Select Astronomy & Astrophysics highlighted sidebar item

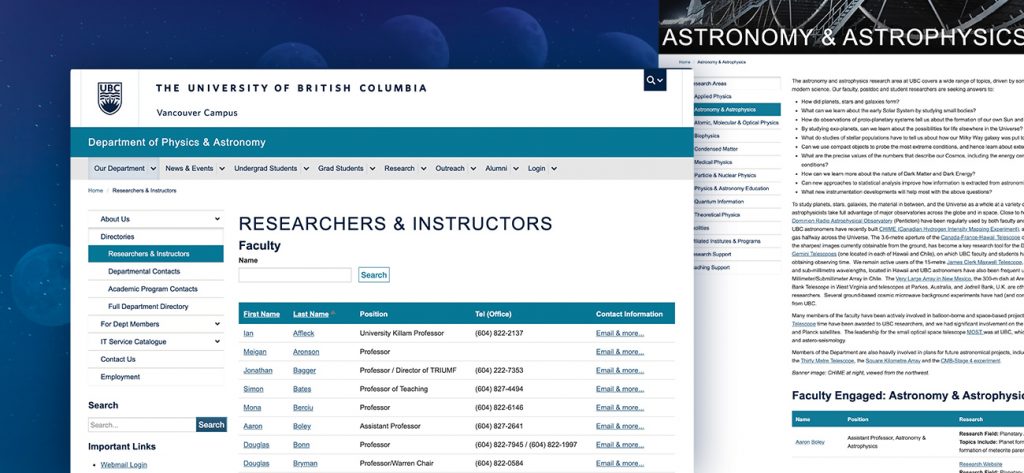click(x=736, y=110)
